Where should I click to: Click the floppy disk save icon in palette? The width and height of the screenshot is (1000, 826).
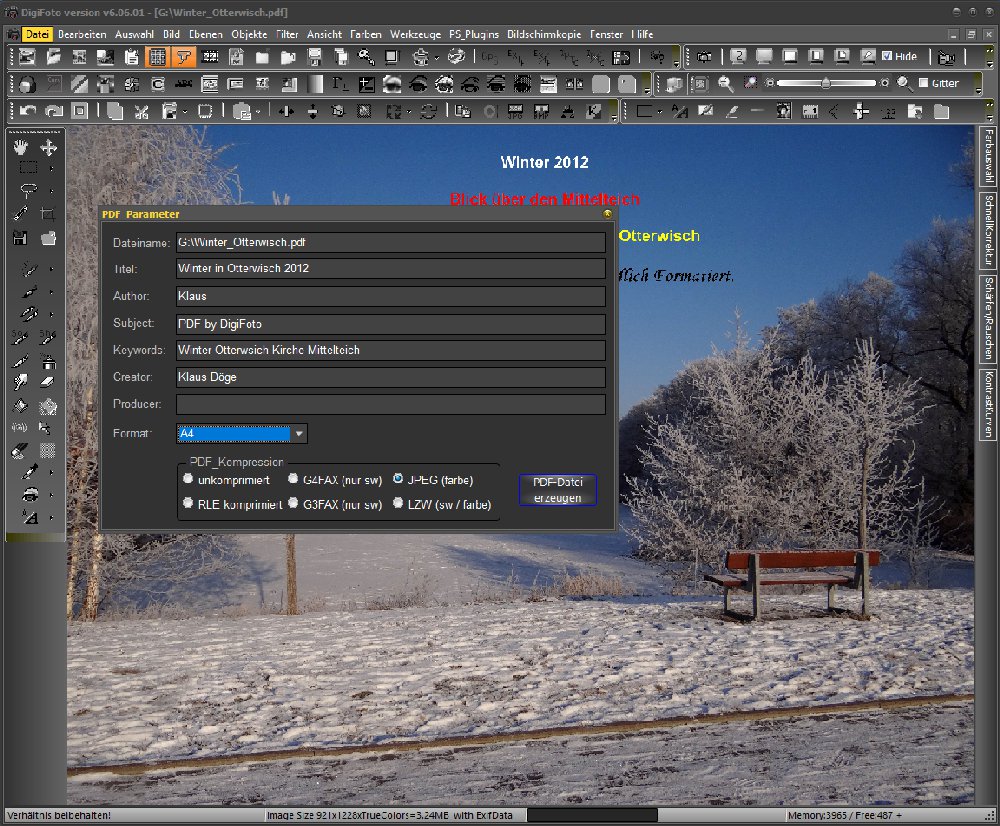tap(21, 238)
